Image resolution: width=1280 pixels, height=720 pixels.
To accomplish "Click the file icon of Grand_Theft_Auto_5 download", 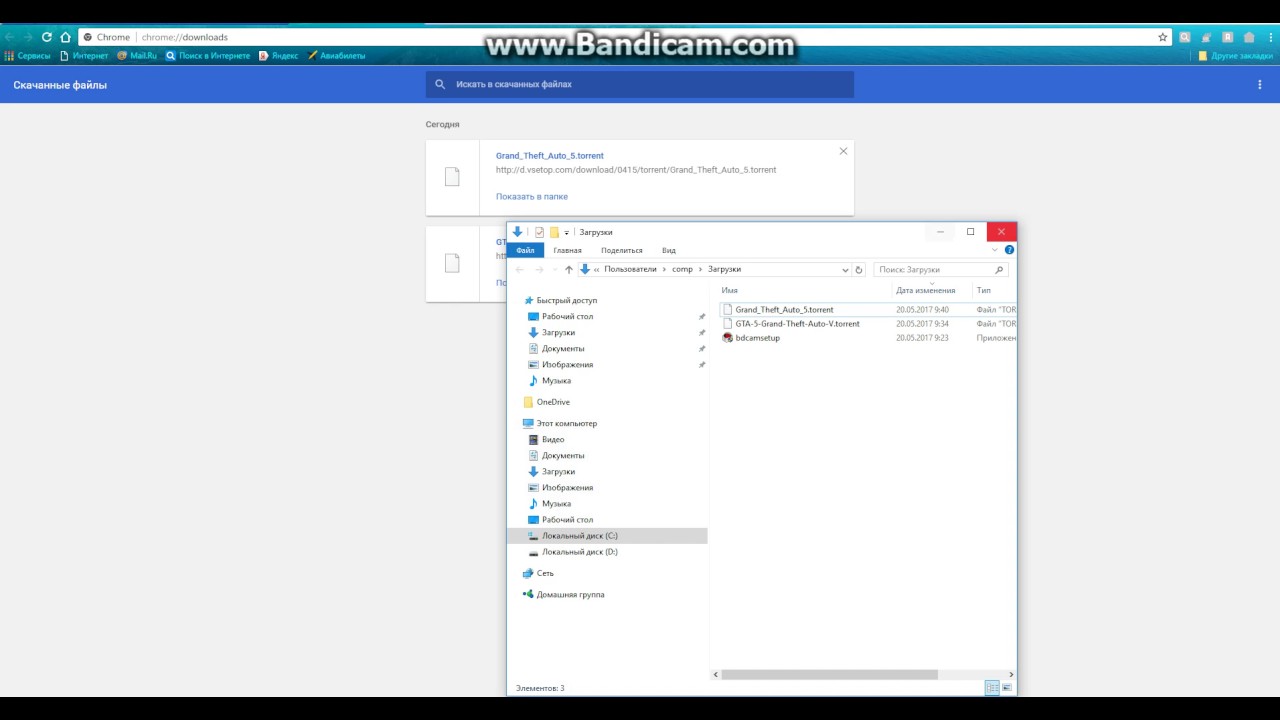I will click(452, 177).
